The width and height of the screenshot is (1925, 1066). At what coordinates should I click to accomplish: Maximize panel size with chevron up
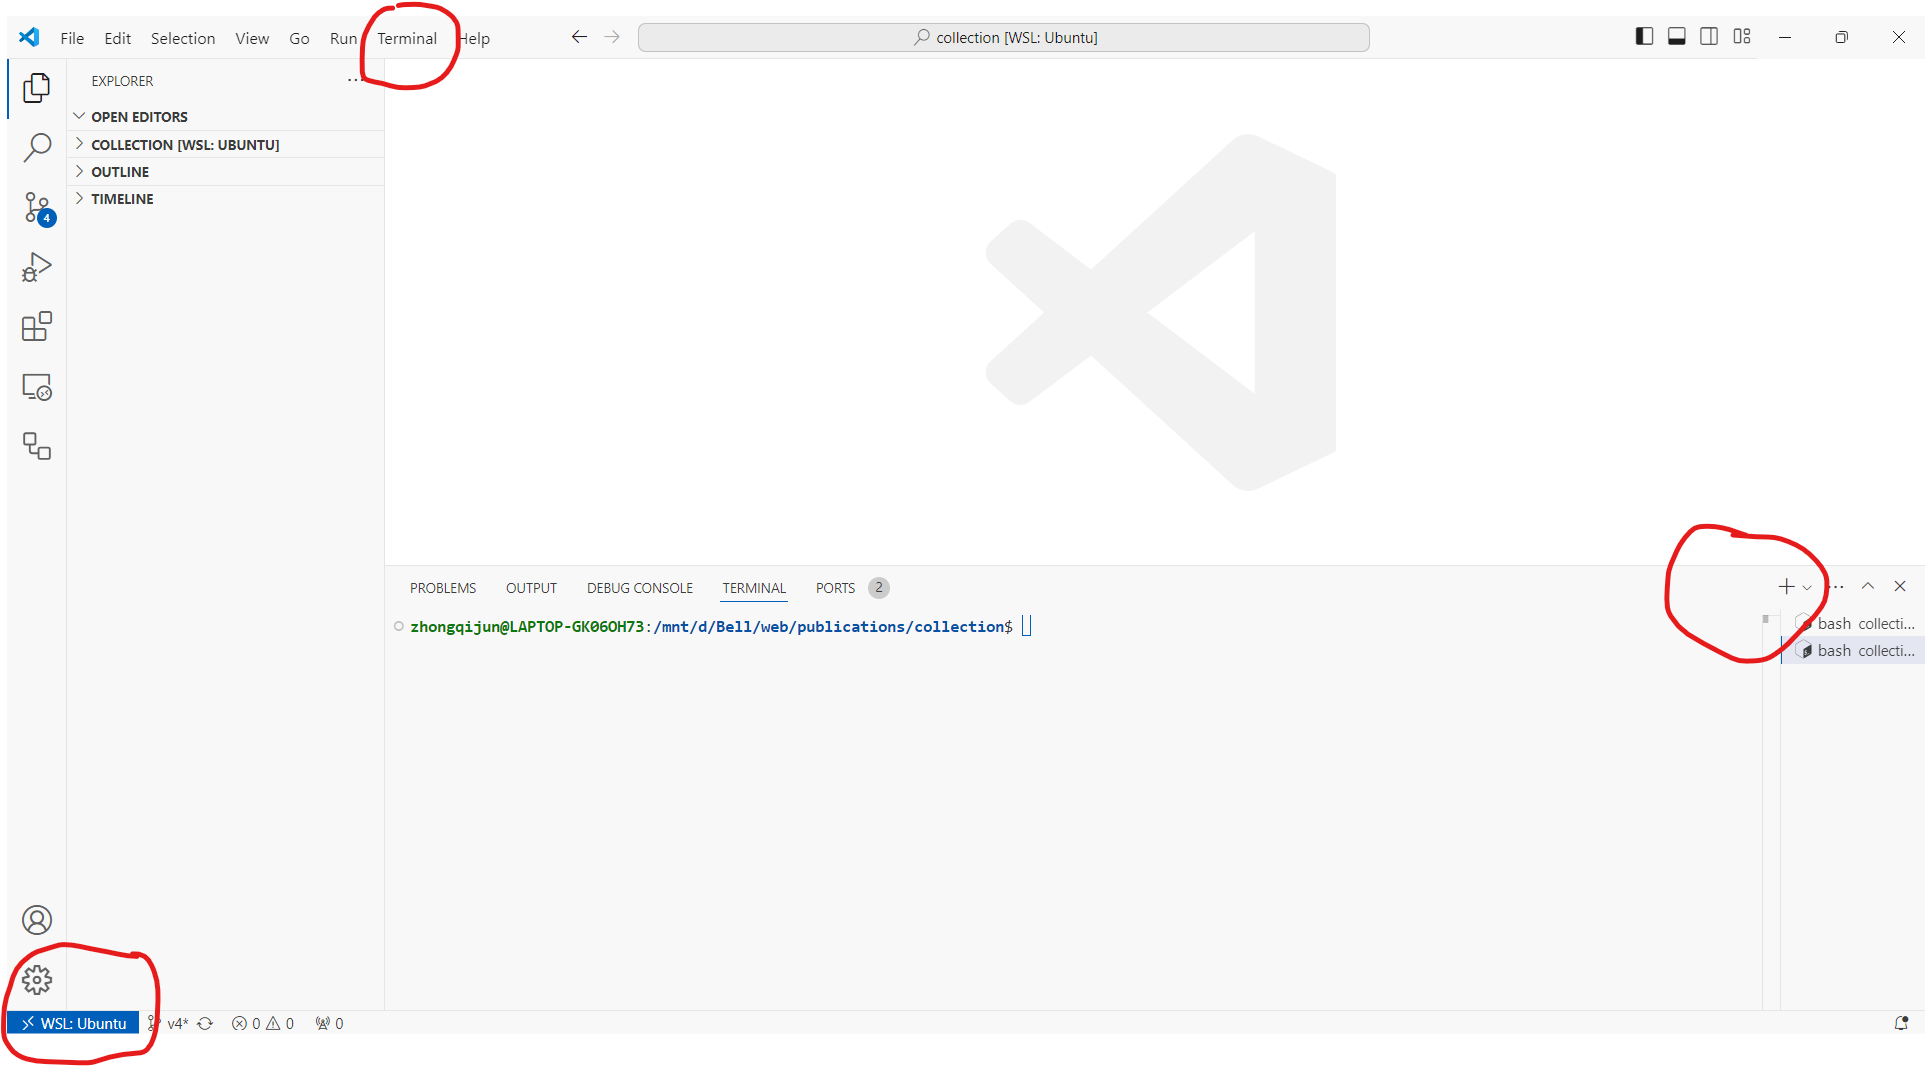(1867, 587)
